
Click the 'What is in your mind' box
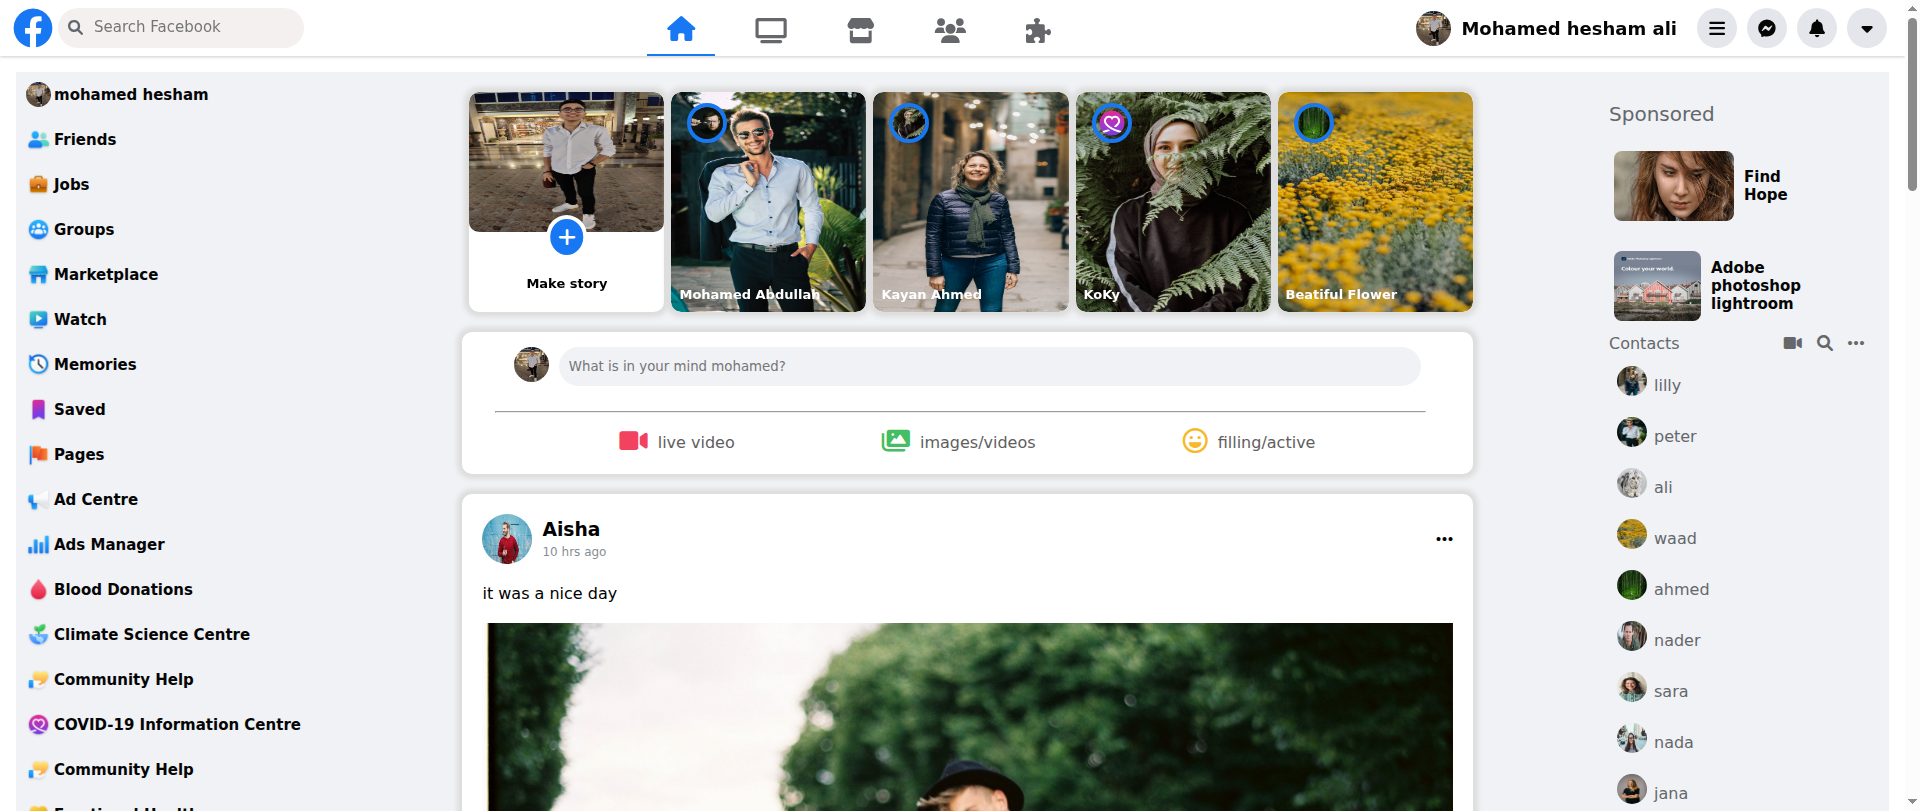[989, 366]
